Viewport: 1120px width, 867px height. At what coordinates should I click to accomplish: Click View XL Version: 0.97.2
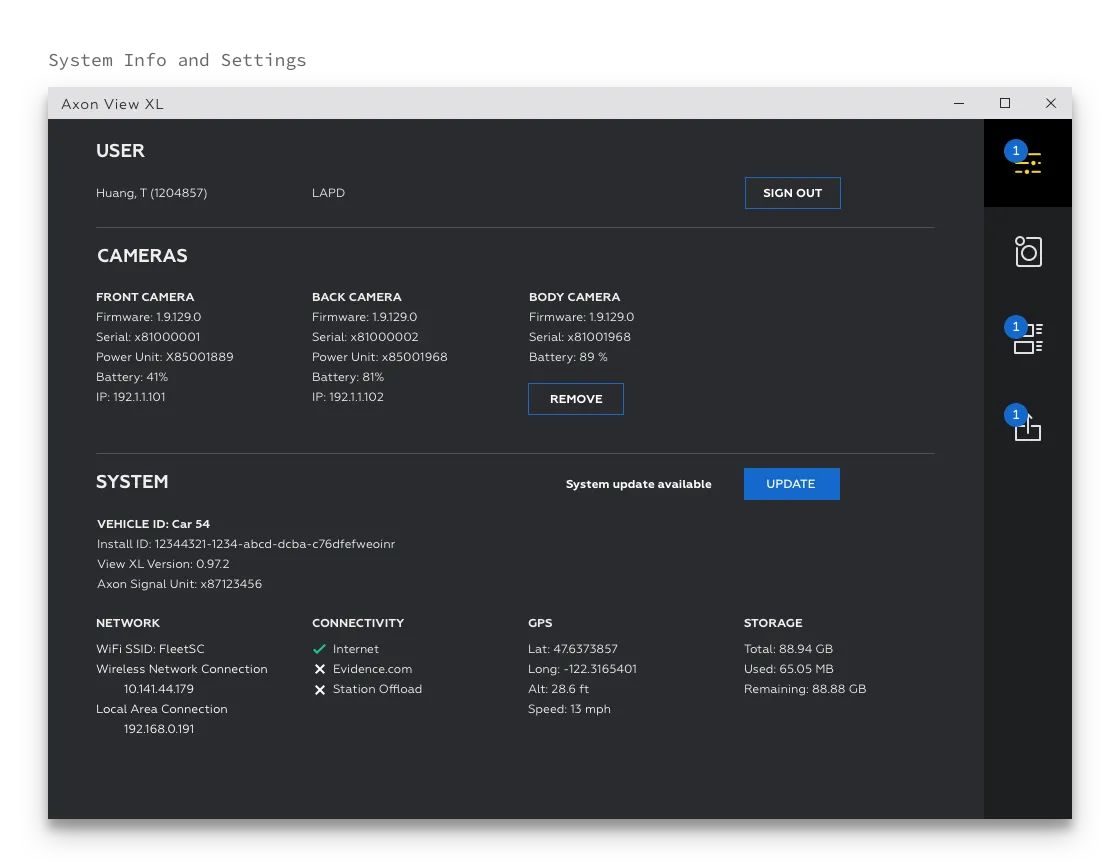coord(163,563)
